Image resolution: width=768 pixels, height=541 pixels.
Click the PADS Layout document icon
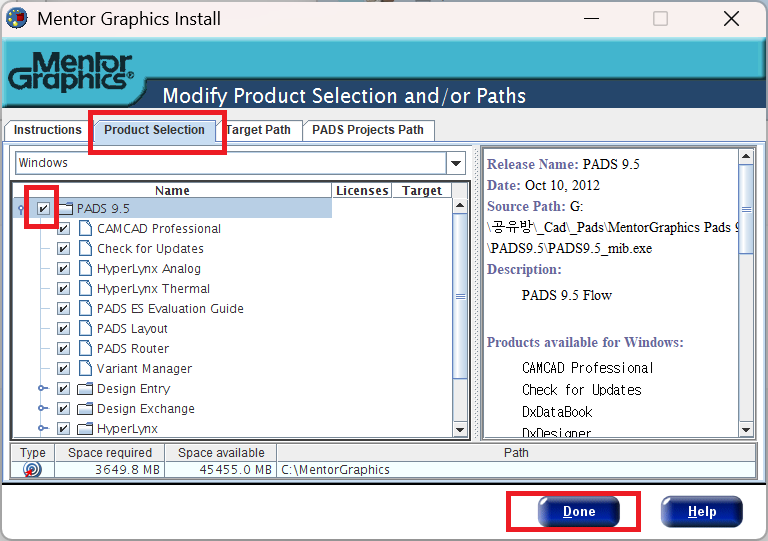coord(85,328)
